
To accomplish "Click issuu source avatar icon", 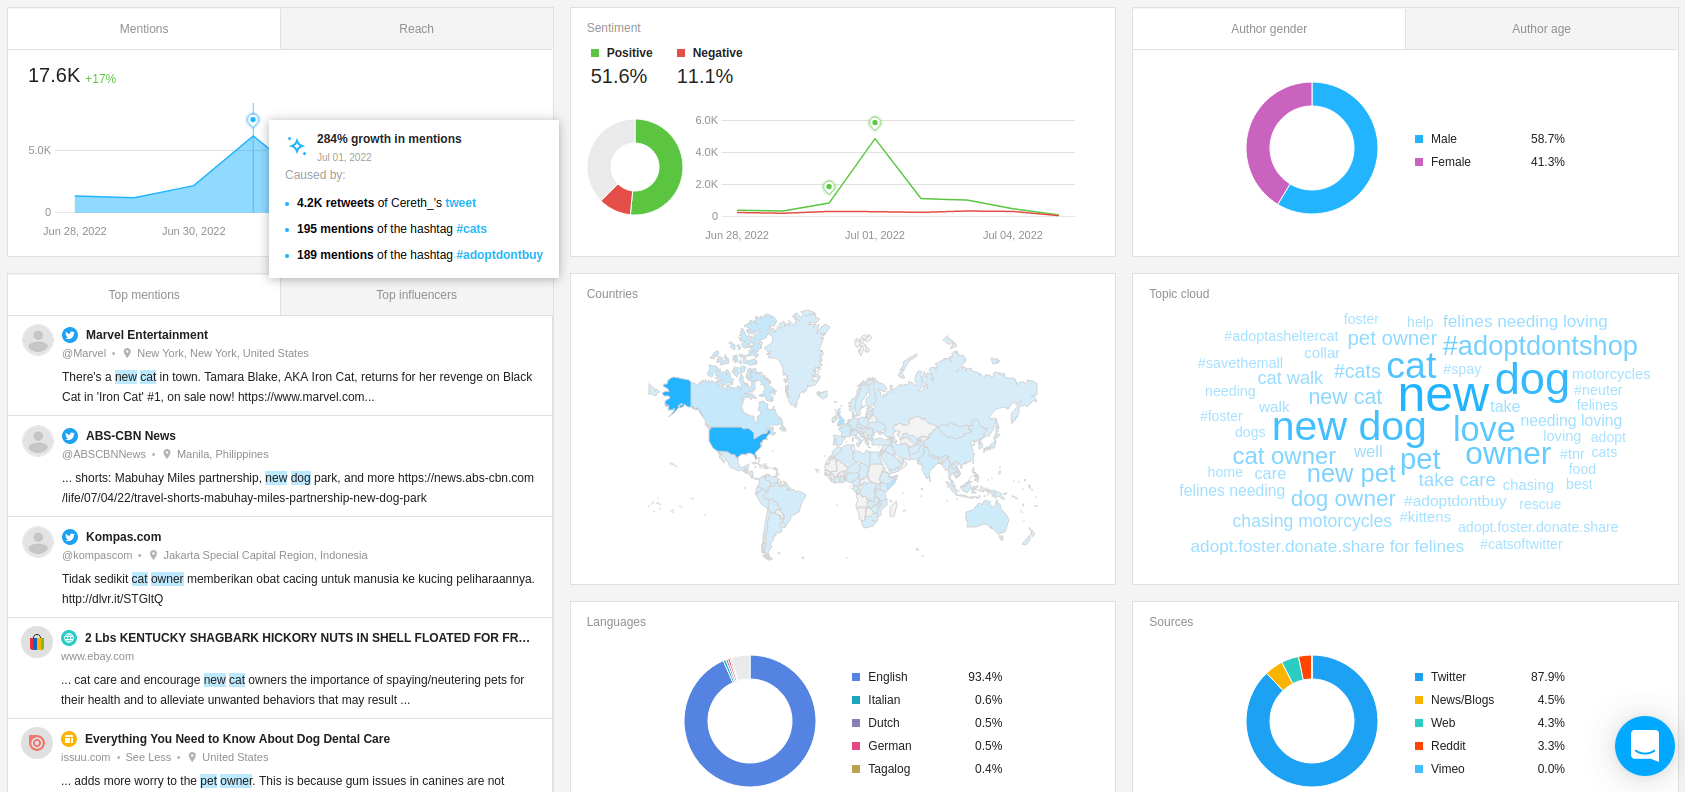I will 37,743.
